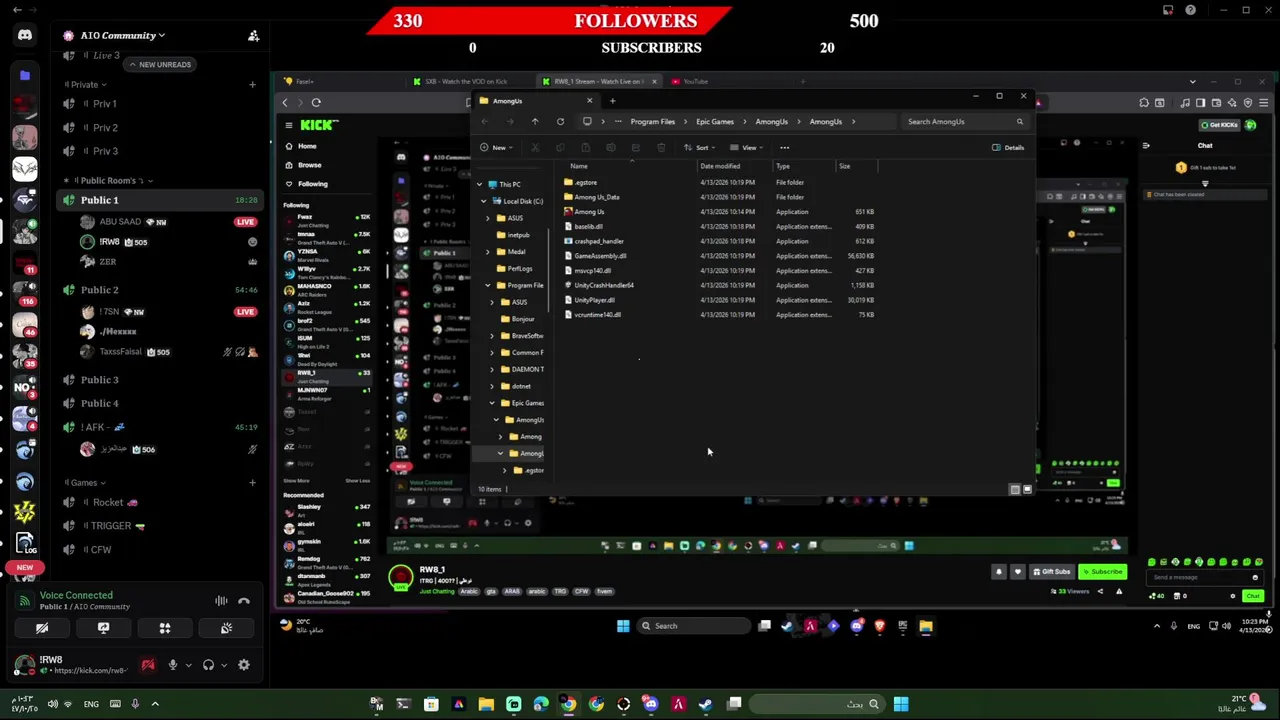Open Discord user settings gear
This screenshot has width=1280, height=720.
coord(244,665)
